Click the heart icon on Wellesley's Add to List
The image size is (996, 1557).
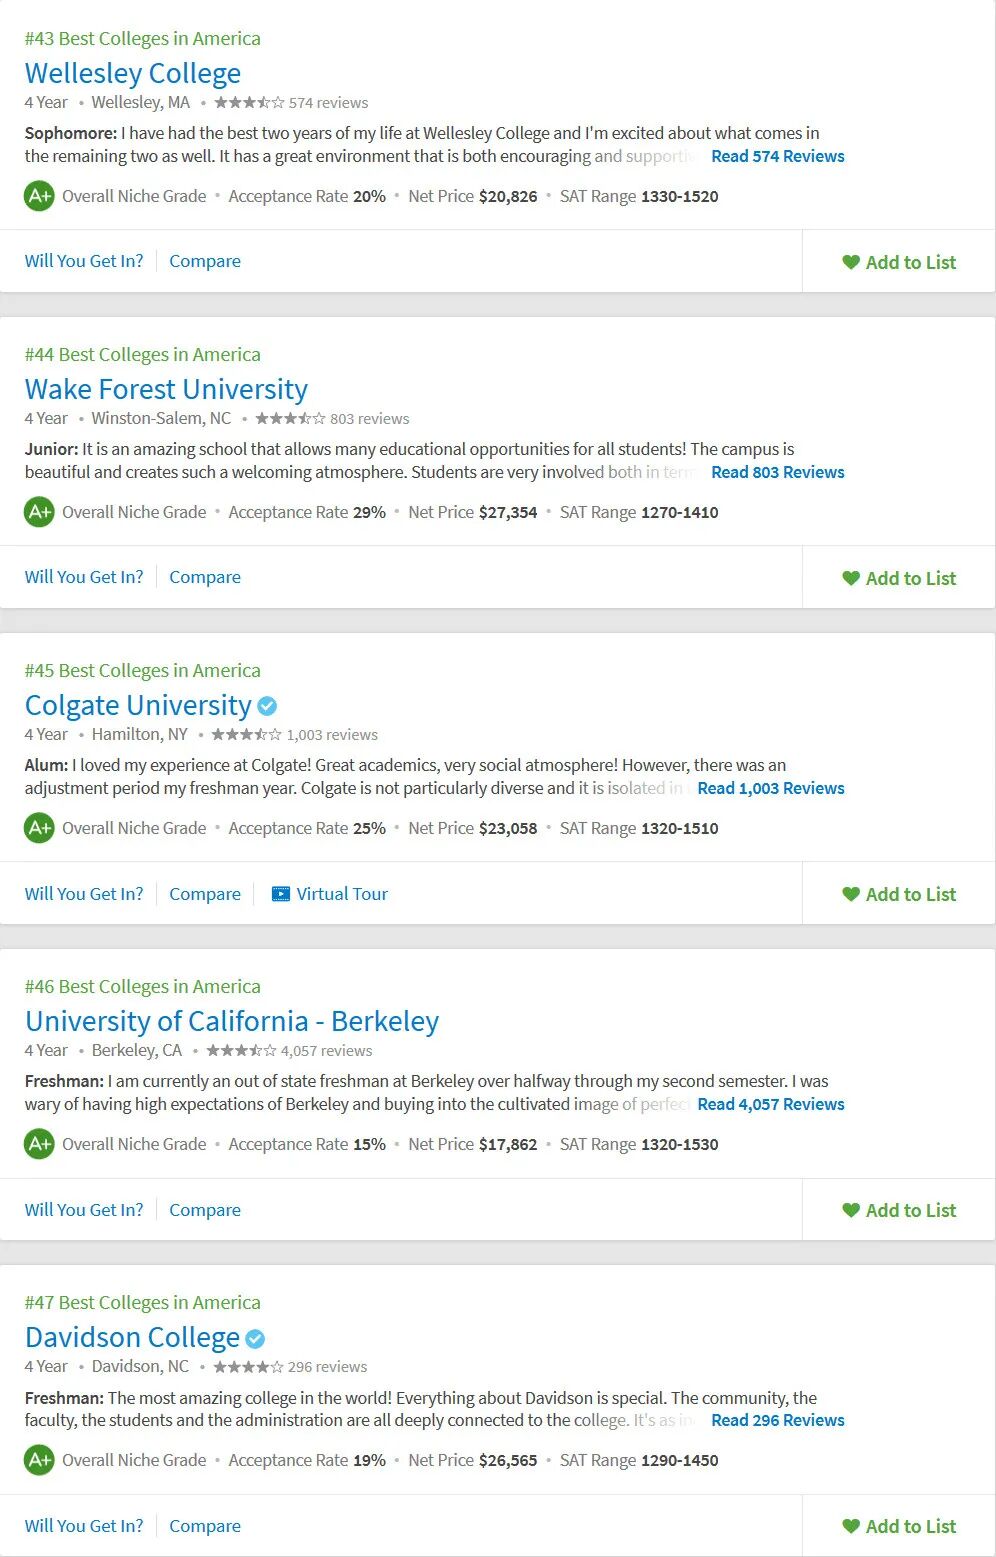pyautogui.click(x=851, y=262)
